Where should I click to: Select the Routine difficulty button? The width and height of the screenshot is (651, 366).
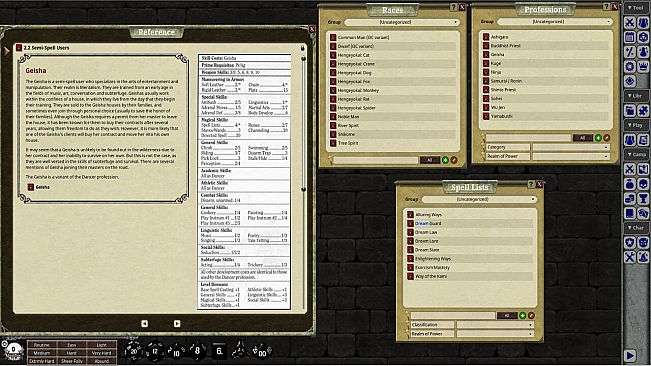tap(42, 345)
